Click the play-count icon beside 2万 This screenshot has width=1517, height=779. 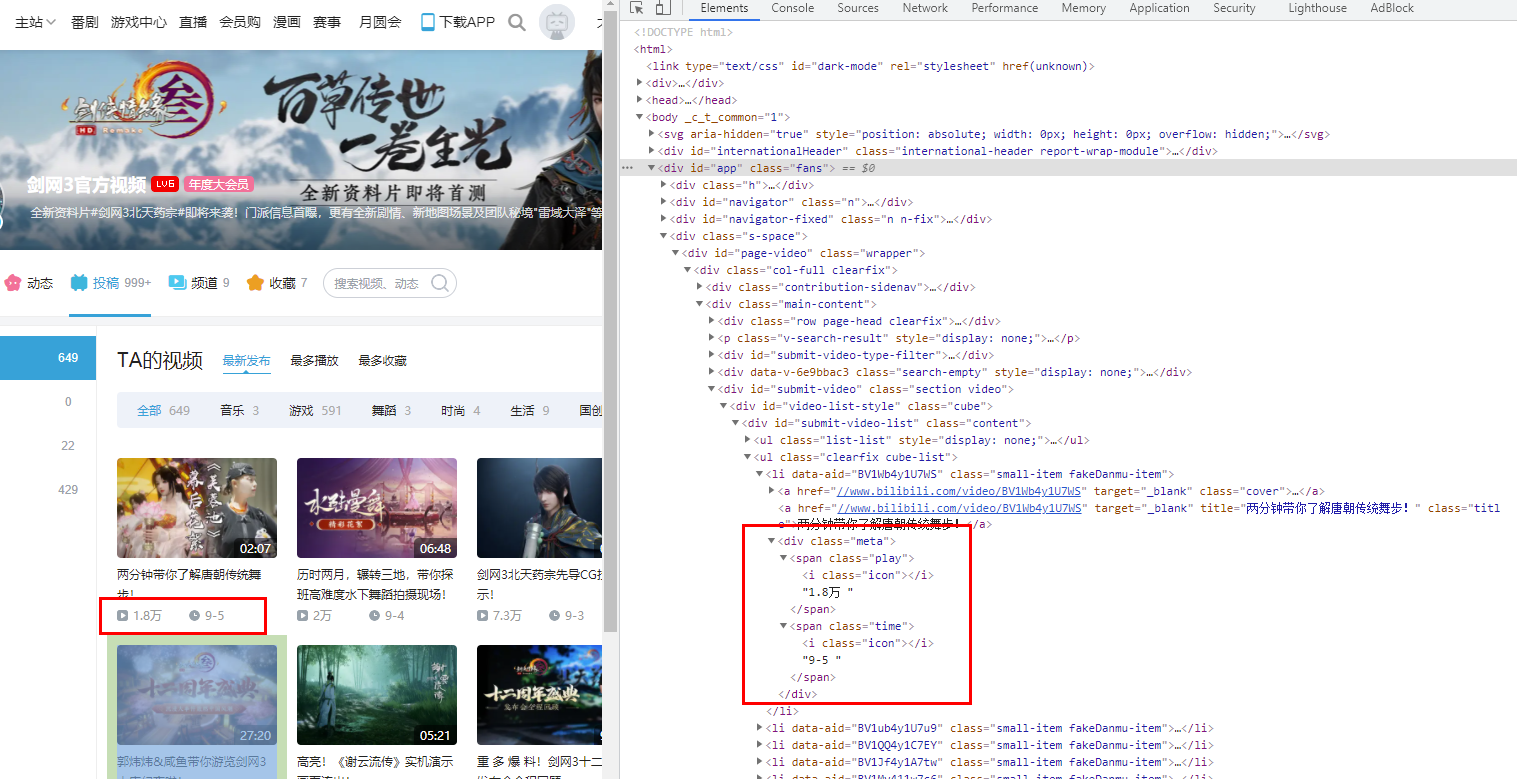pyautogui.click(x=303, y=615)
